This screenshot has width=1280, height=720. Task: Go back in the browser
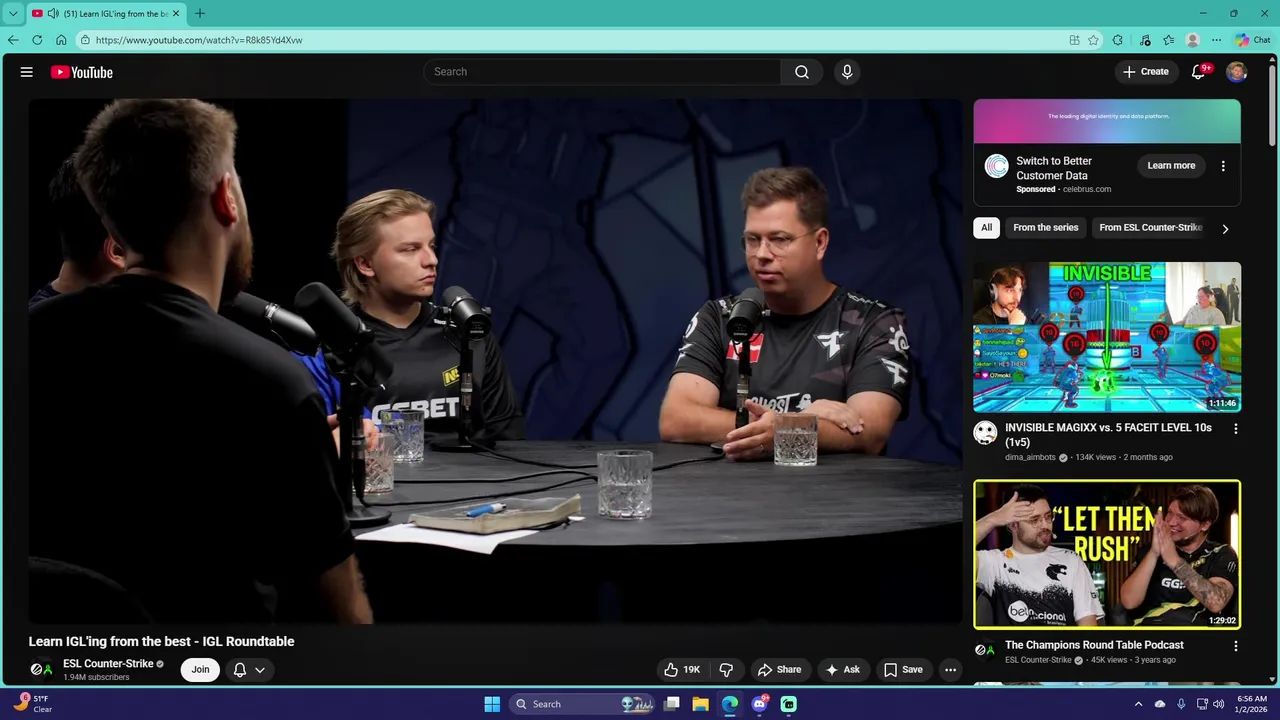(x=13, y=40)
